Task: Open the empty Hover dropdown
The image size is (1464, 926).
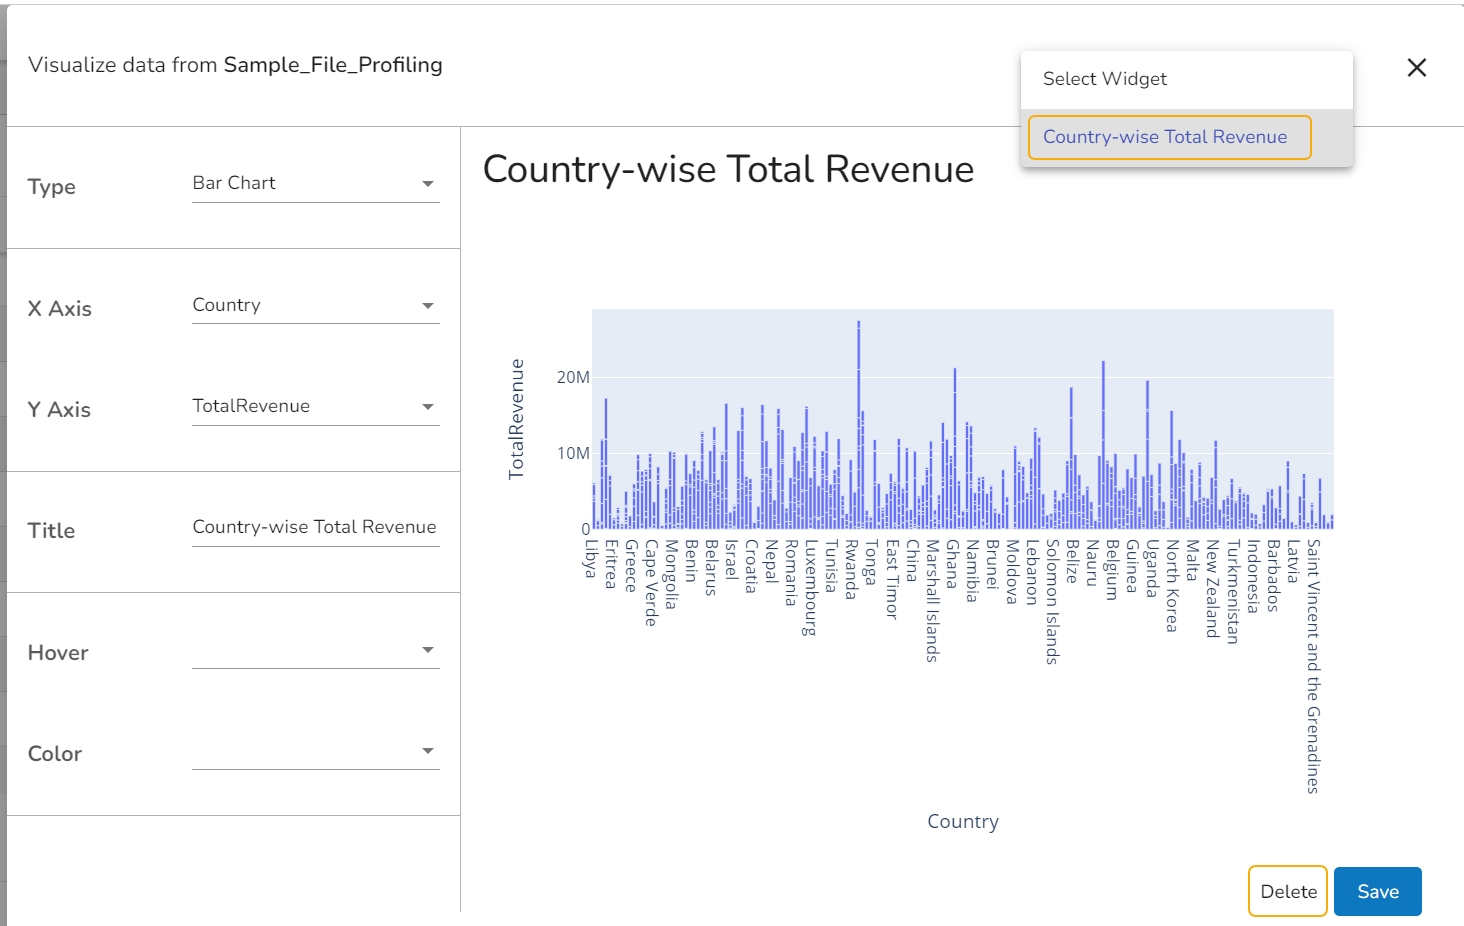Action: (315, 651)
